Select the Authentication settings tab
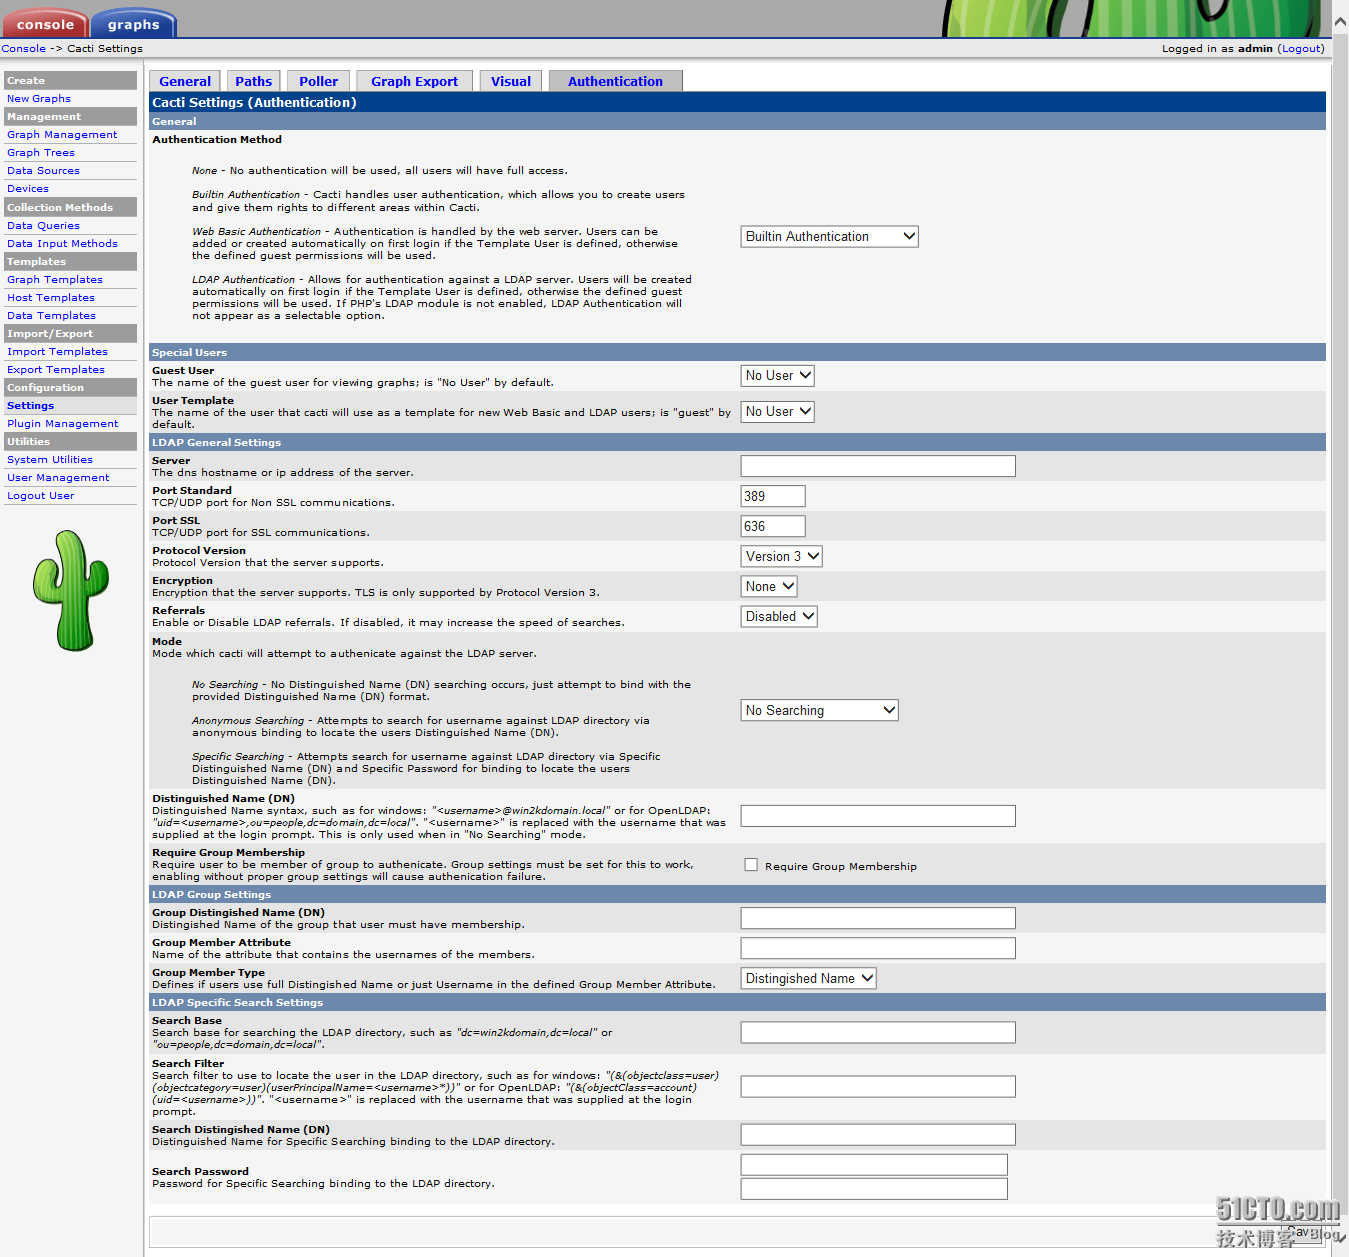This screenshot has width=1349, height=1257. point(615,81)
